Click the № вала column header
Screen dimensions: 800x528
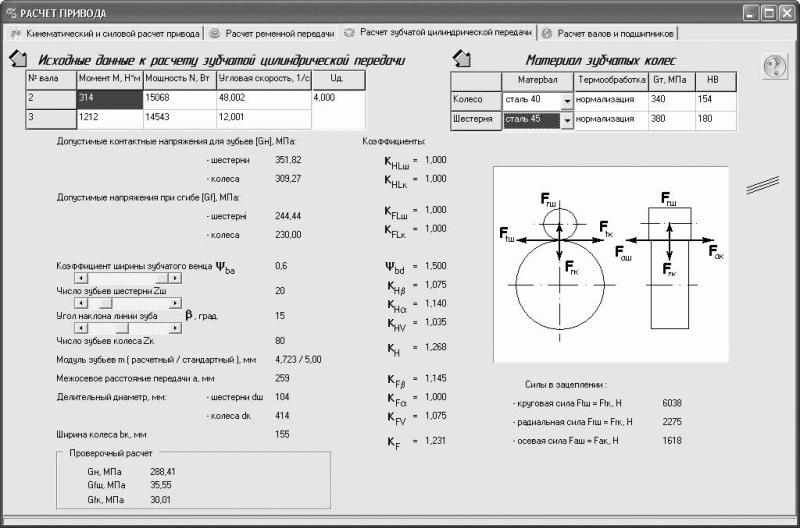pos(51,81)
